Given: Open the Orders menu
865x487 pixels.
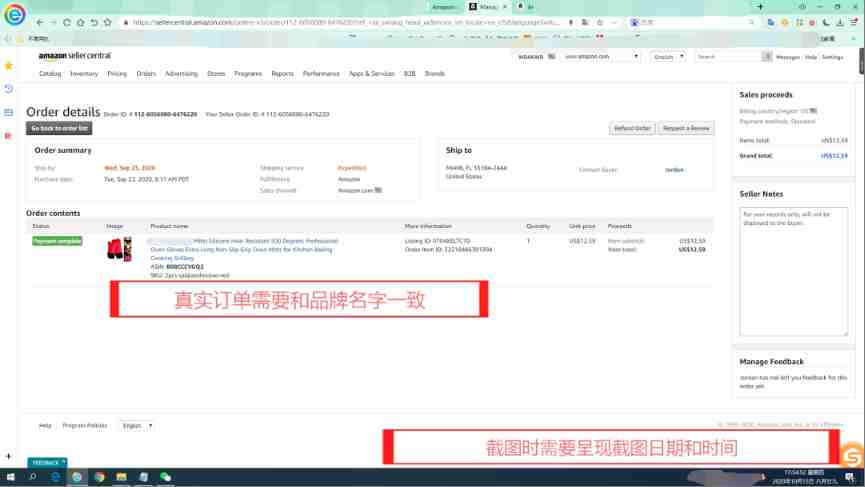Looking at the screenshot, I should (x=146, y=73).
